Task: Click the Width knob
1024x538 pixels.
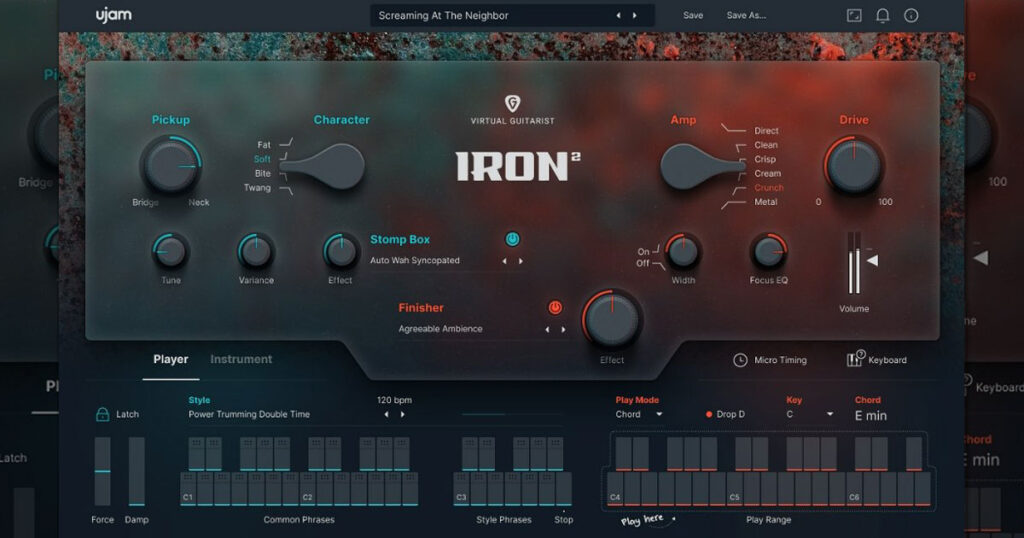Action: pos(683,251)
